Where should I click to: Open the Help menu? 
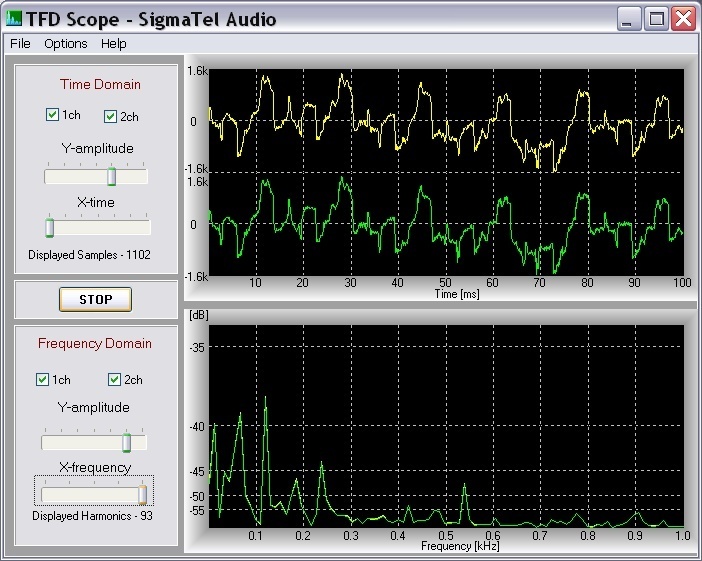(114, 44)
